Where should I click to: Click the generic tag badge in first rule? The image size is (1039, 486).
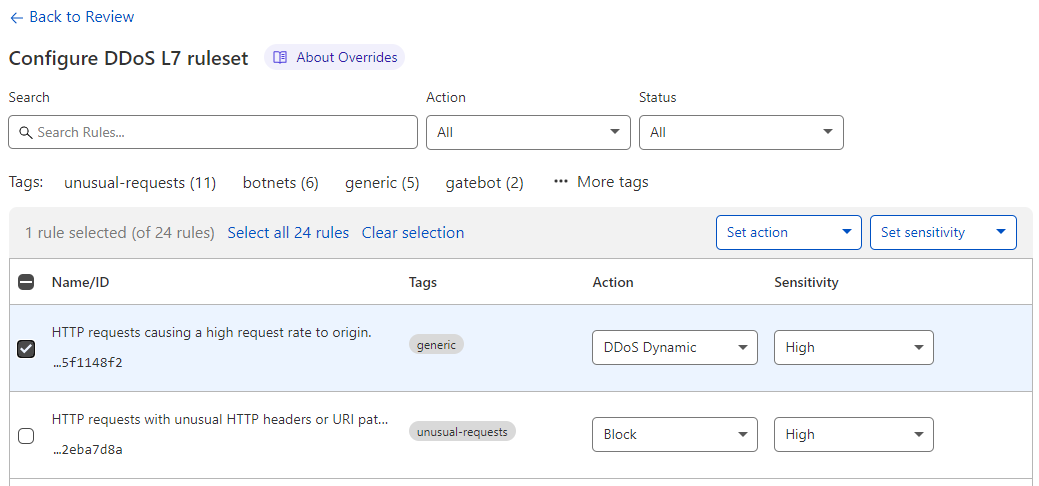click(436, 345)
